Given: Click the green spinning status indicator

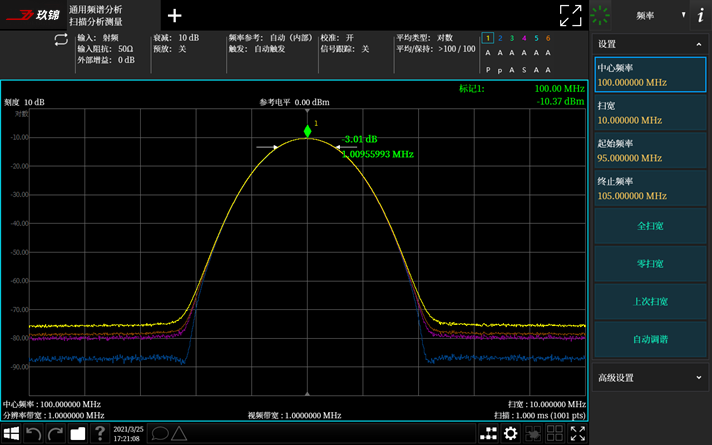Looking at the screenshot, I should [600, 15].
